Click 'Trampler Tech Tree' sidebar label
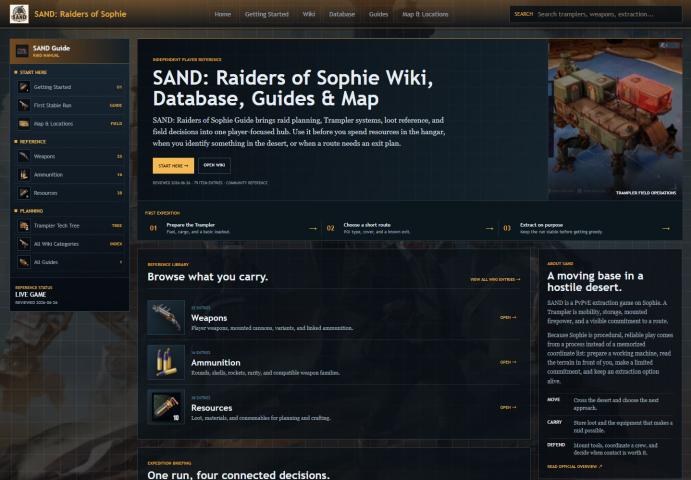Screen dimensions: 691x480 point(56,226)
